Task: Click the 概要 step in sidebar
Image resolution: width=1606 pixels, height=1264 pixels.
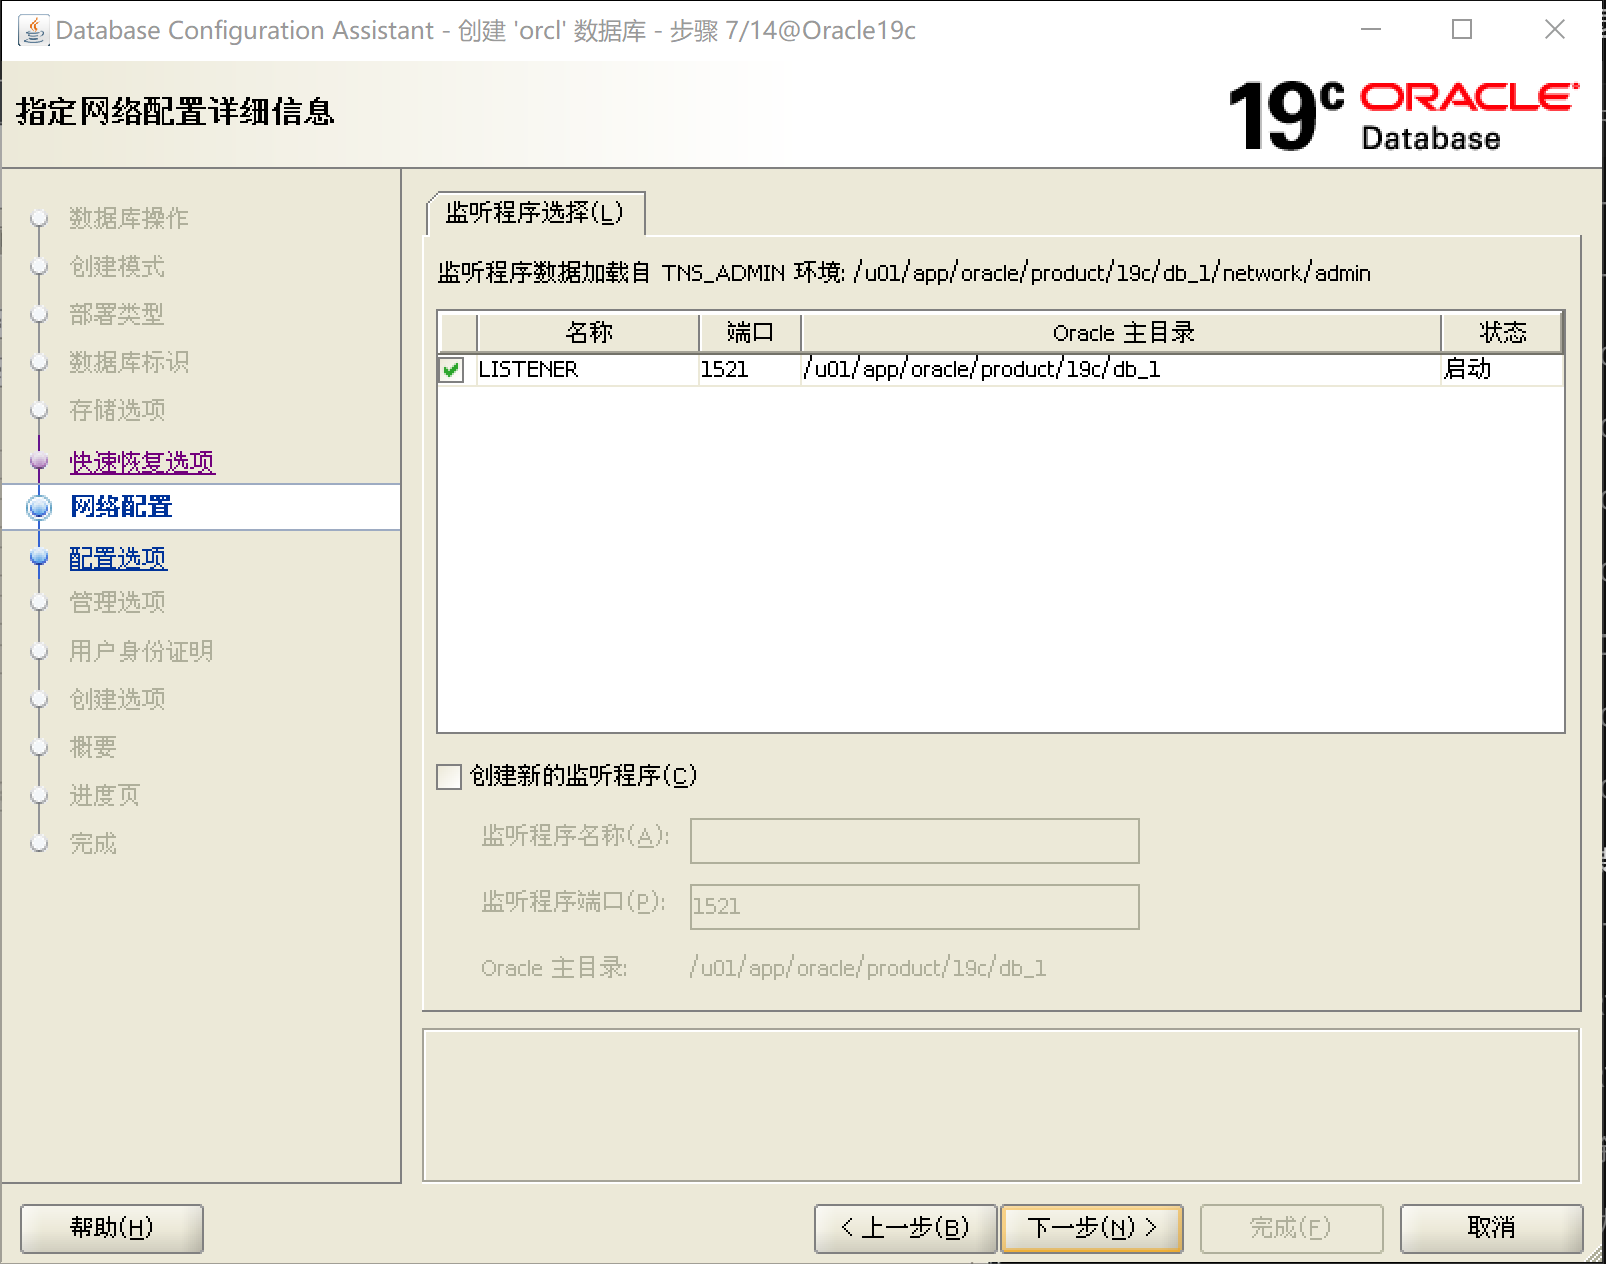Action: (x=93, y=747)
